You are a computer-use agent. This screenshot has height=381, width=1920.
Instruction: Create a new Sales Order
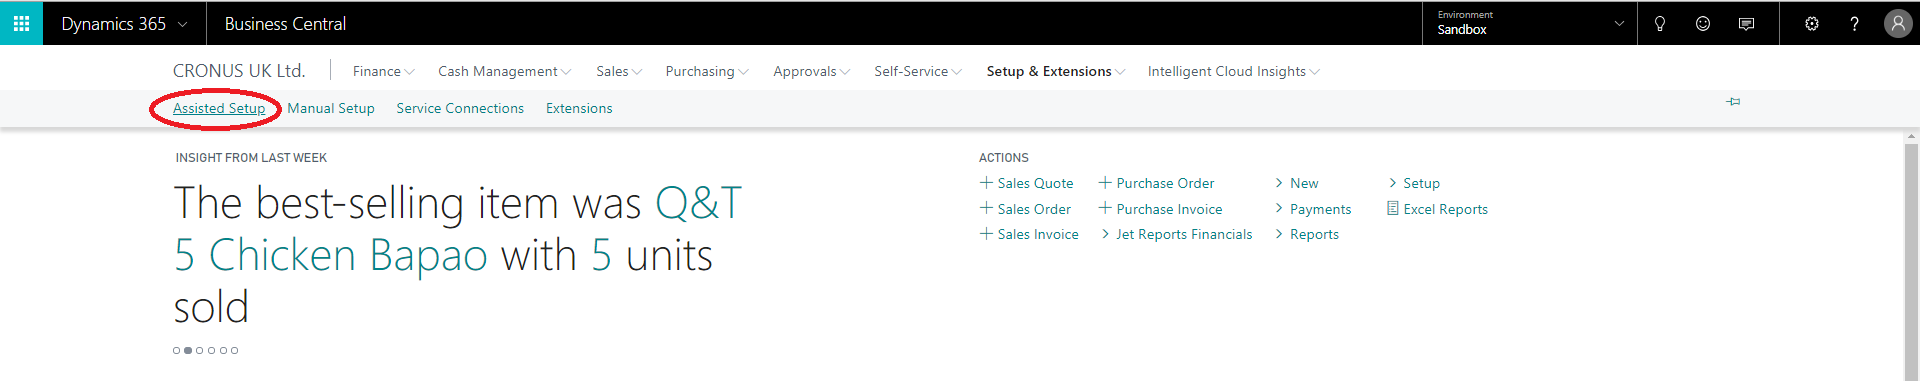[x=1025, y=209]
